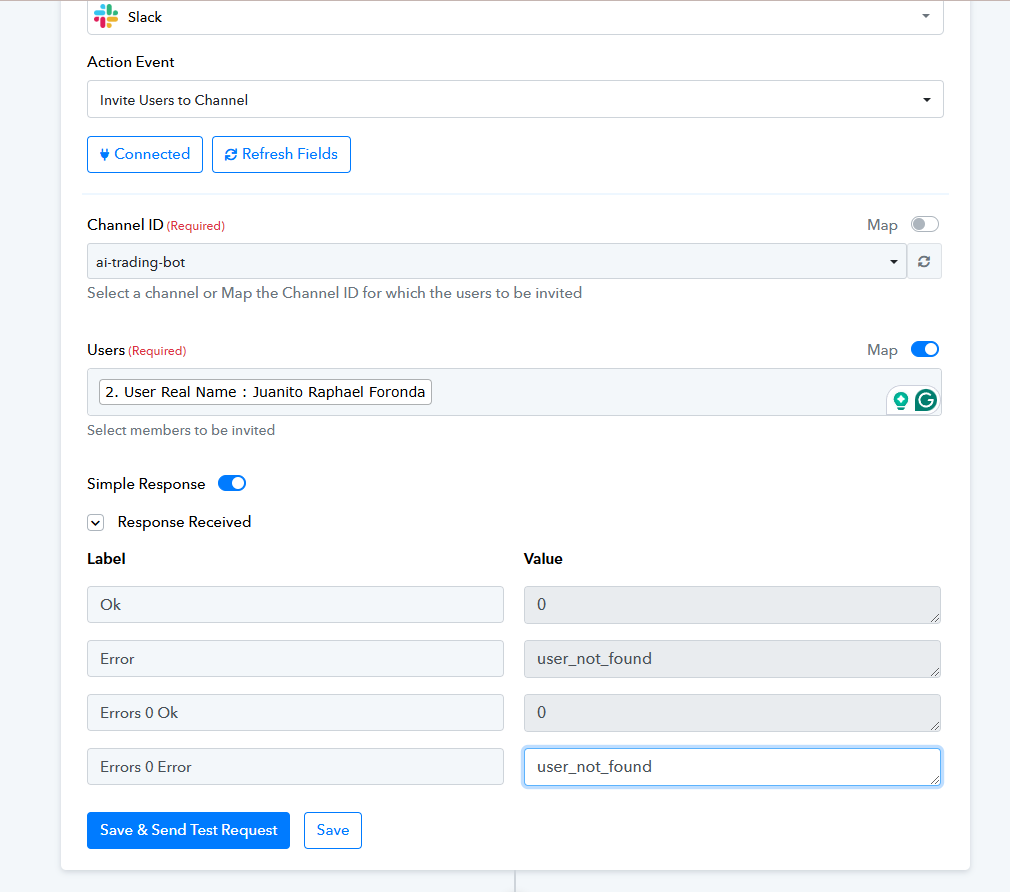Screen dimensions: 1010x892
Task: Select the User Real Name mapped tag
Action: tap(265, 392)
